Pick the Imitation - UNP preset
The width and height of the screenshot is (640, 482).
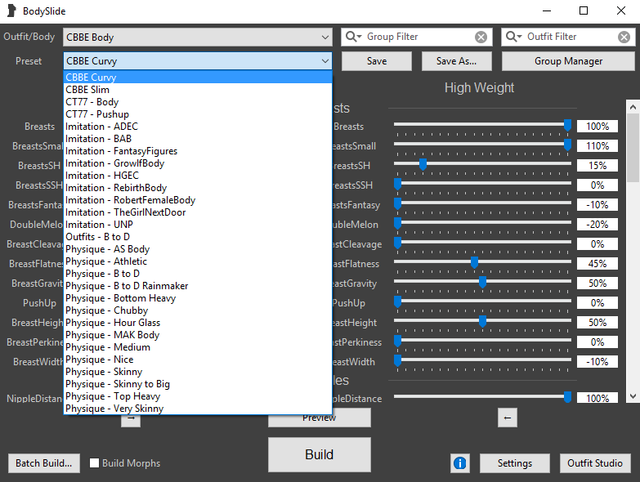point(198,224)
